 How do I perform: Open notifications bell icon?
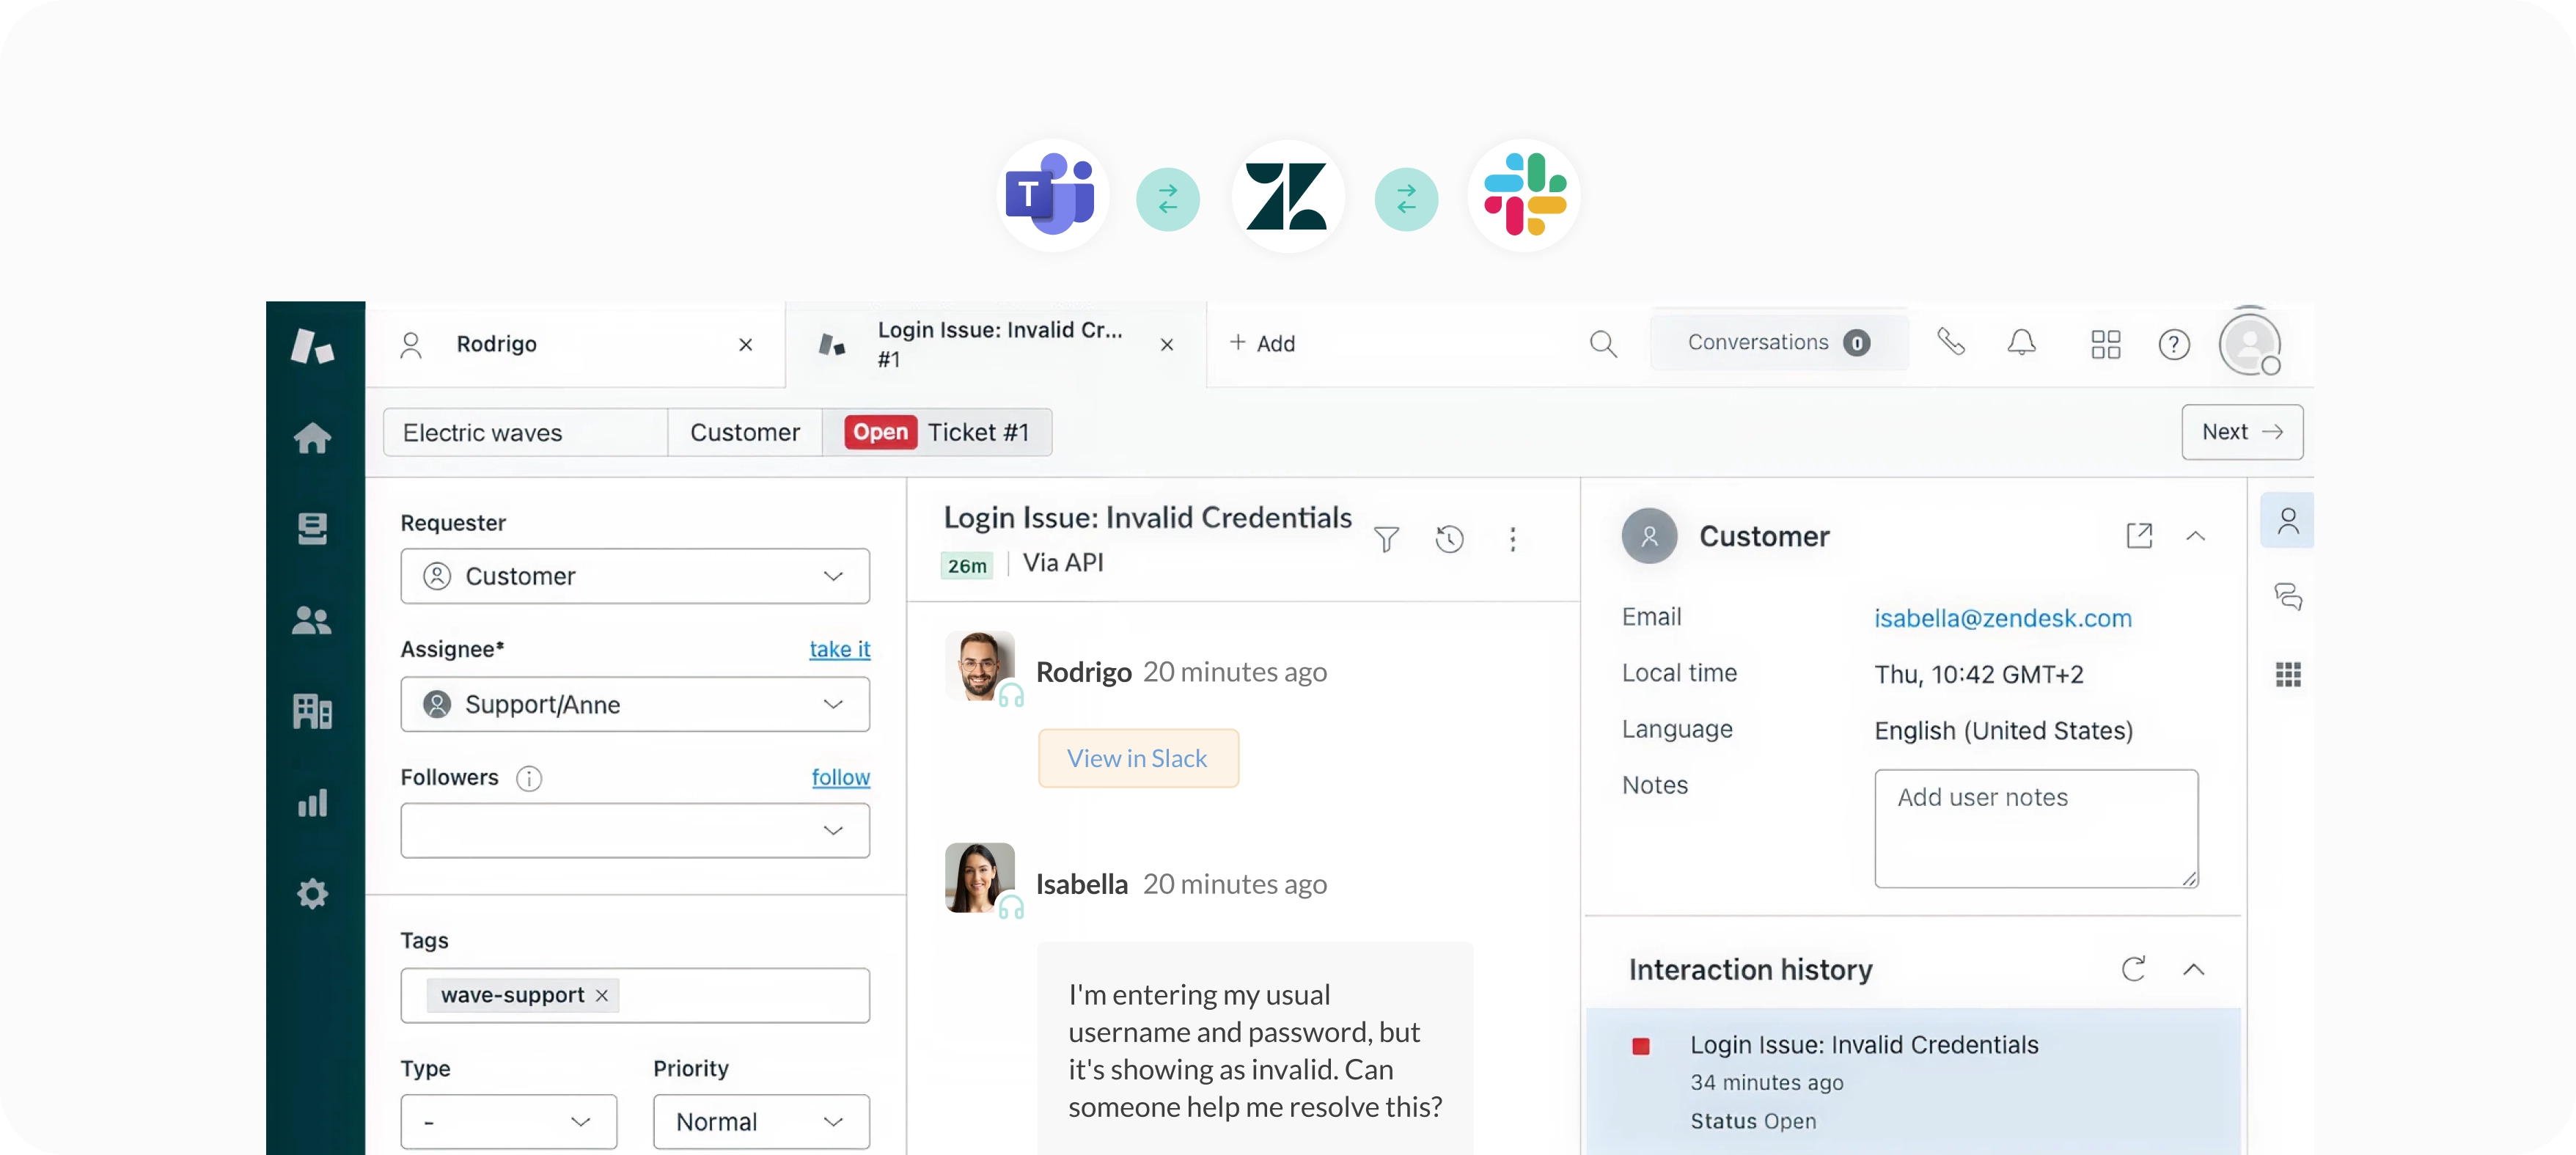coord(2021,343)
